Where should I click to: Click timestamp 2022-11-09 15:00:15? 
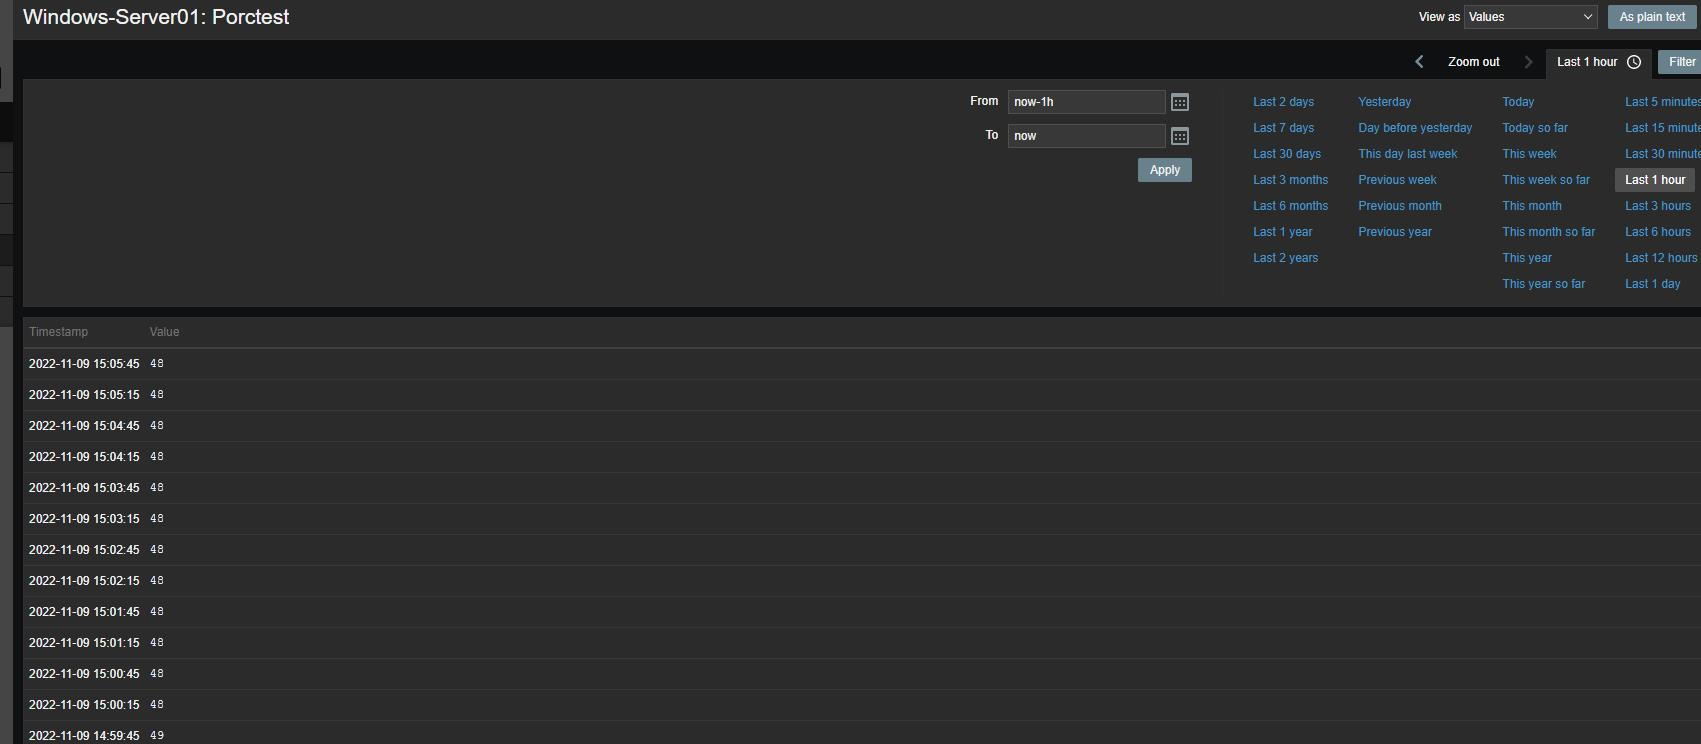(x=84, y=705)
